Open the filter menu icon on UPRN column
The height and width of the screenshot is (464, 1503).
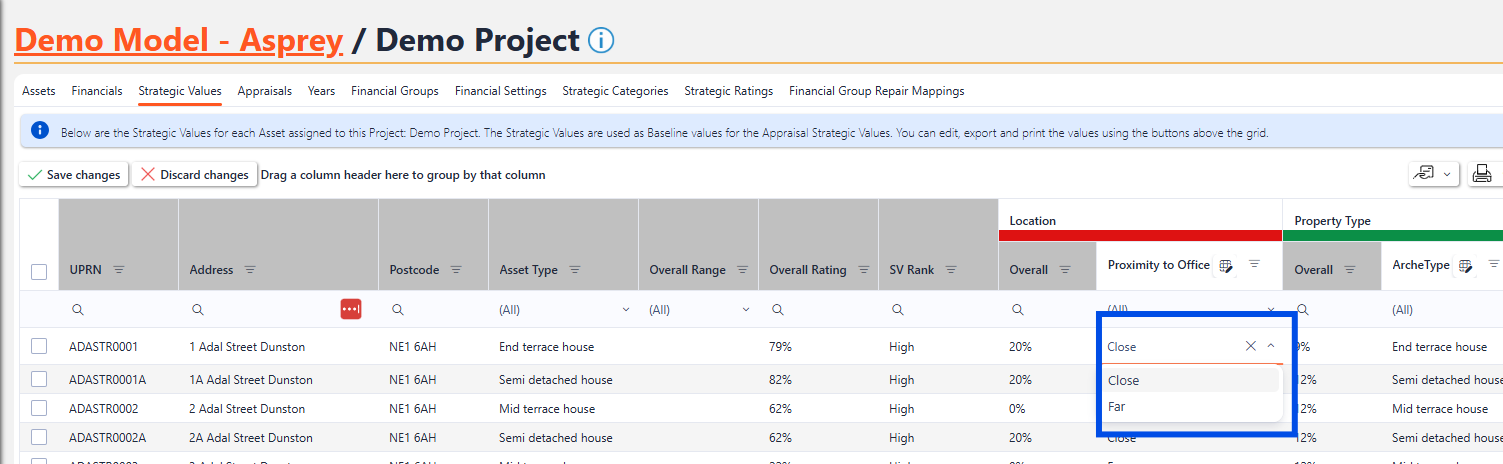point(119,270)
